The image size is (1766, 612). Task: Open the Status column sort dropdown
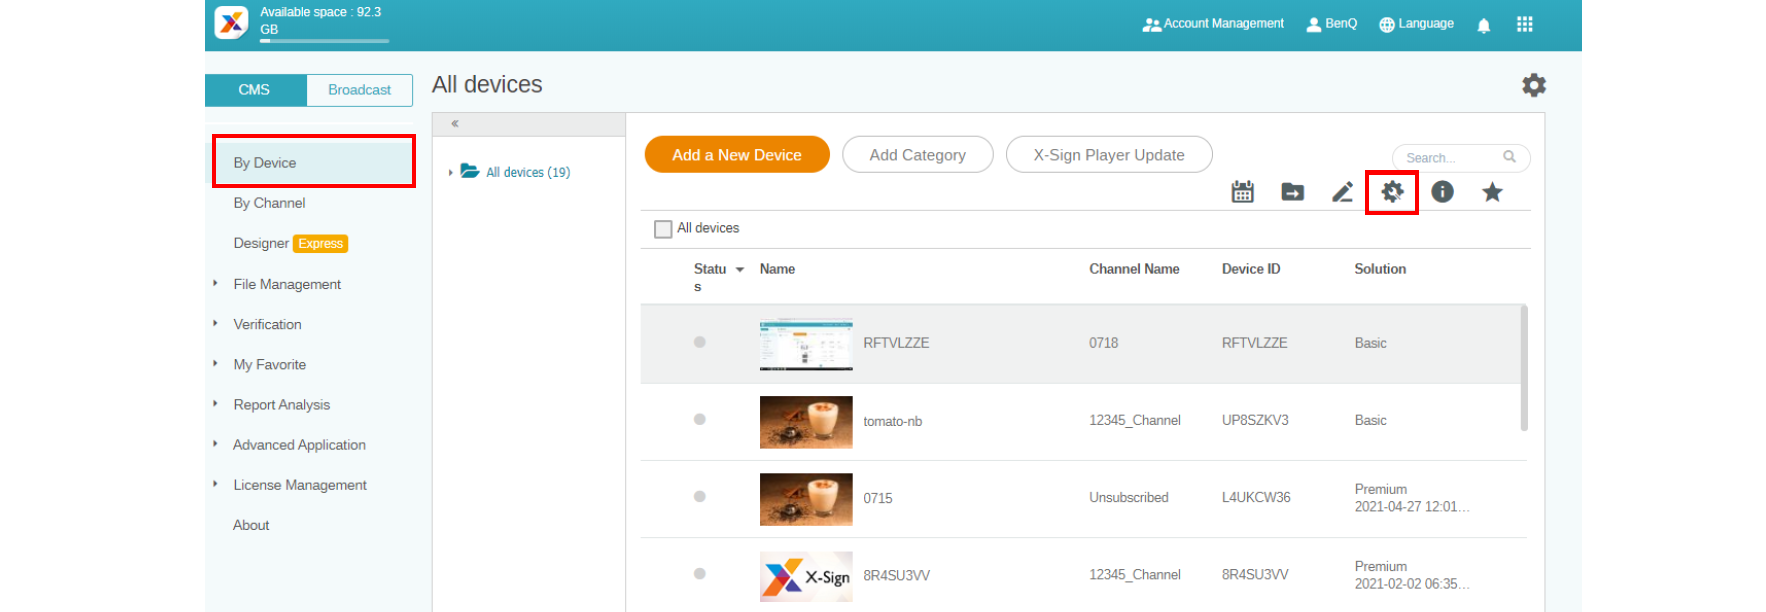pyautogui.click(x=740, y=270)
